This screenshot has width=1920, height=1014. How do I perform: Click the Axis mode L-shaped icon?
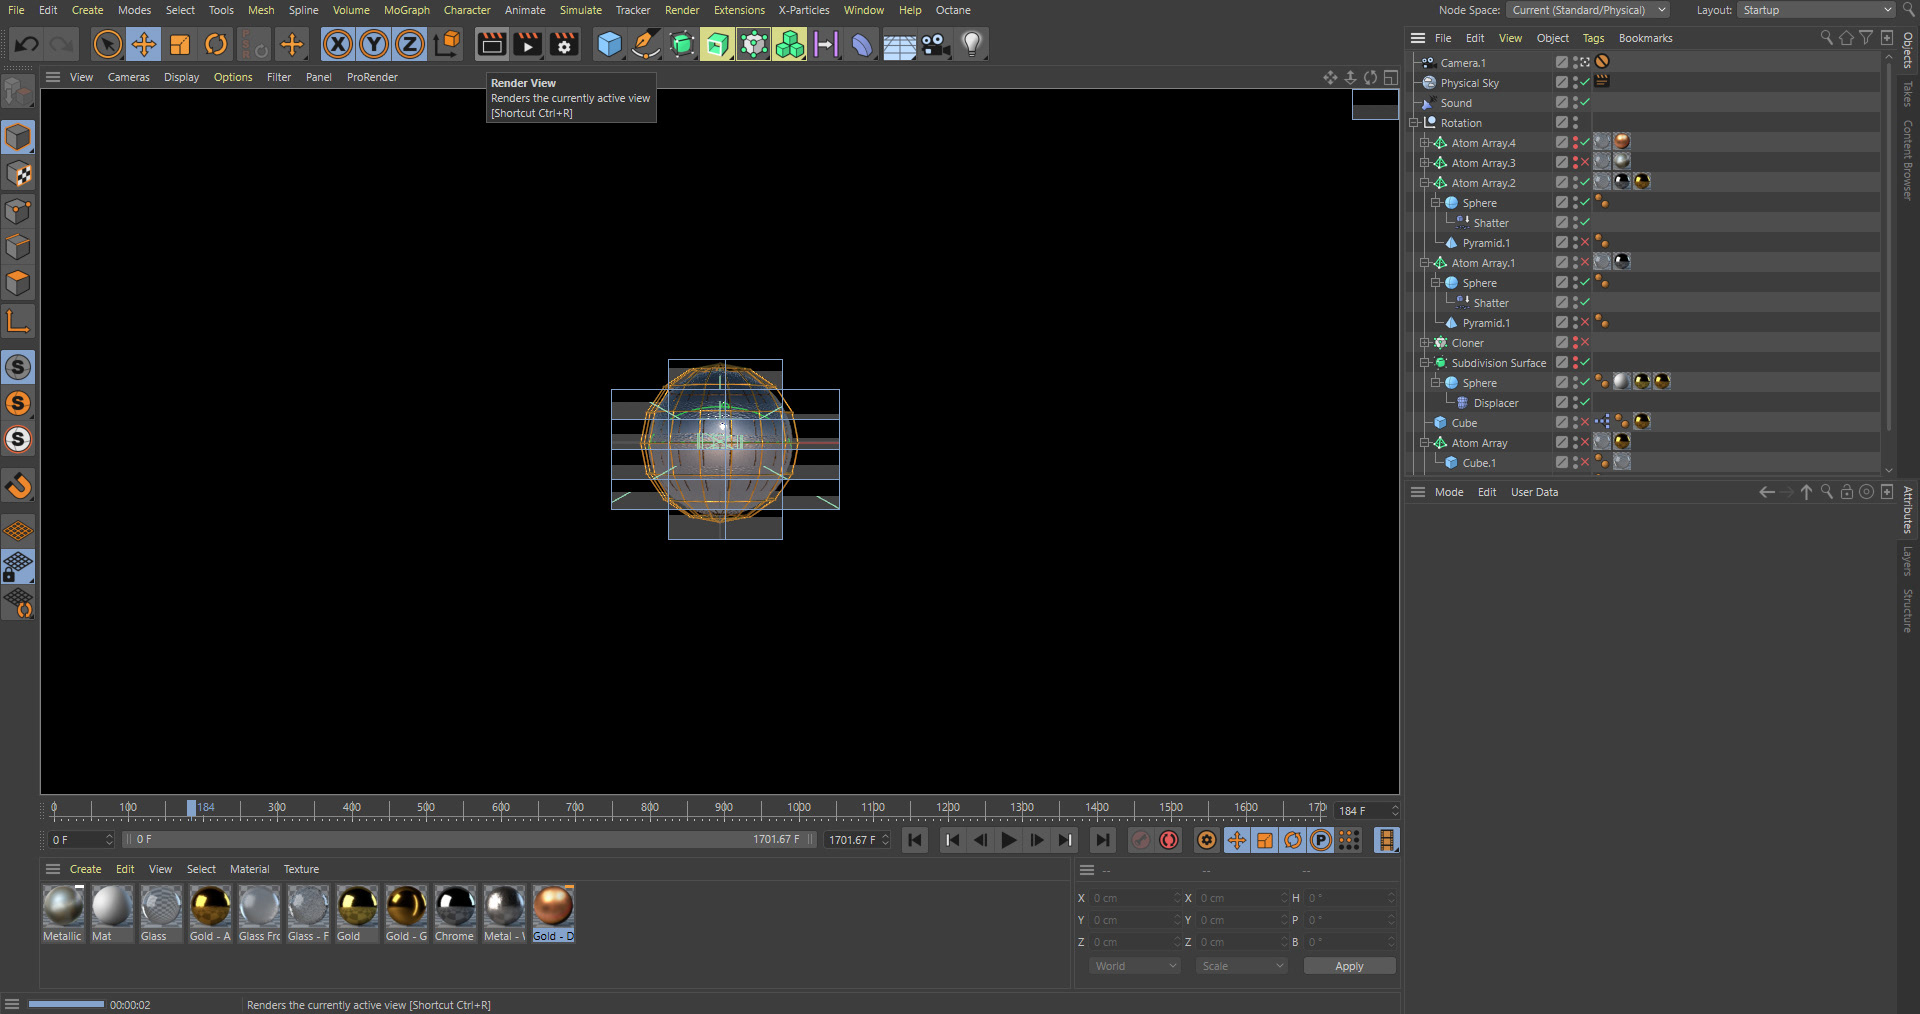tap(19, 321)
